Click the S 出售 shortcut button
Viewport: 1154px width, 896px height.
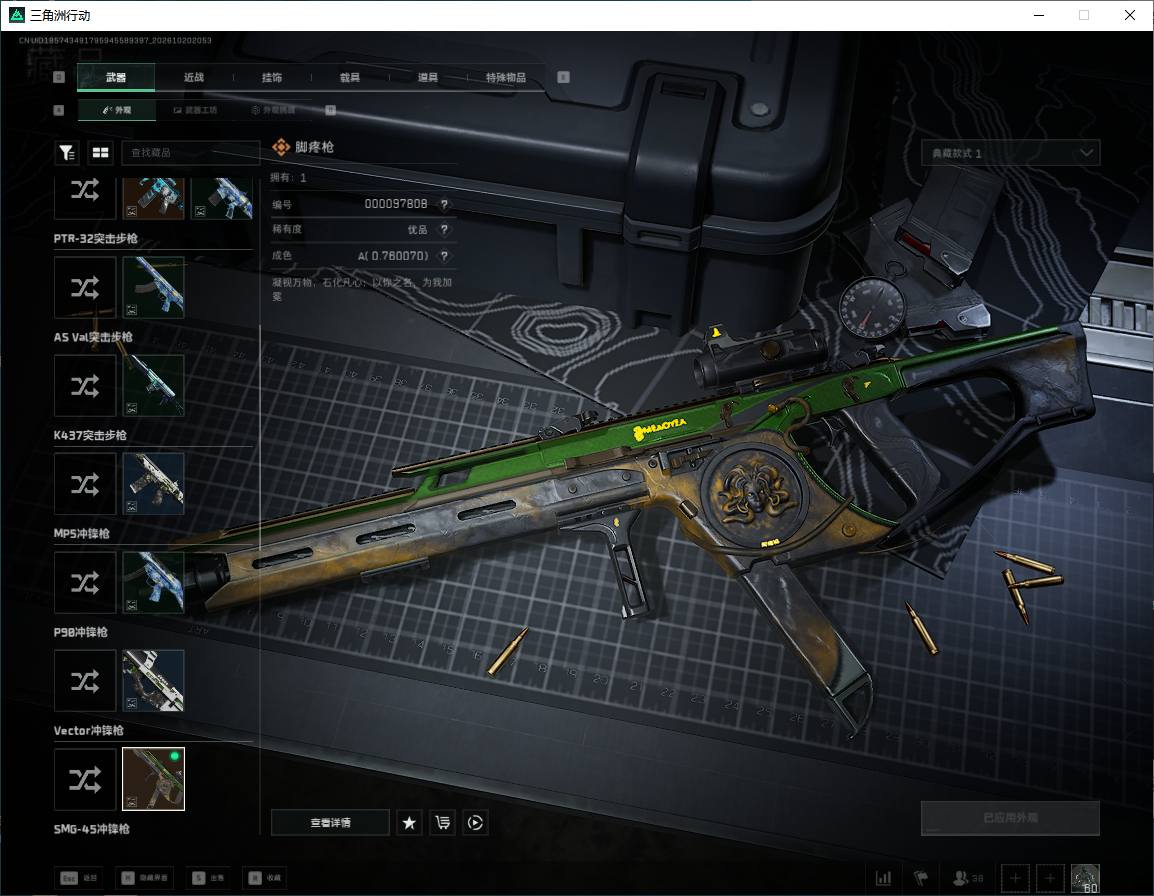208,878
